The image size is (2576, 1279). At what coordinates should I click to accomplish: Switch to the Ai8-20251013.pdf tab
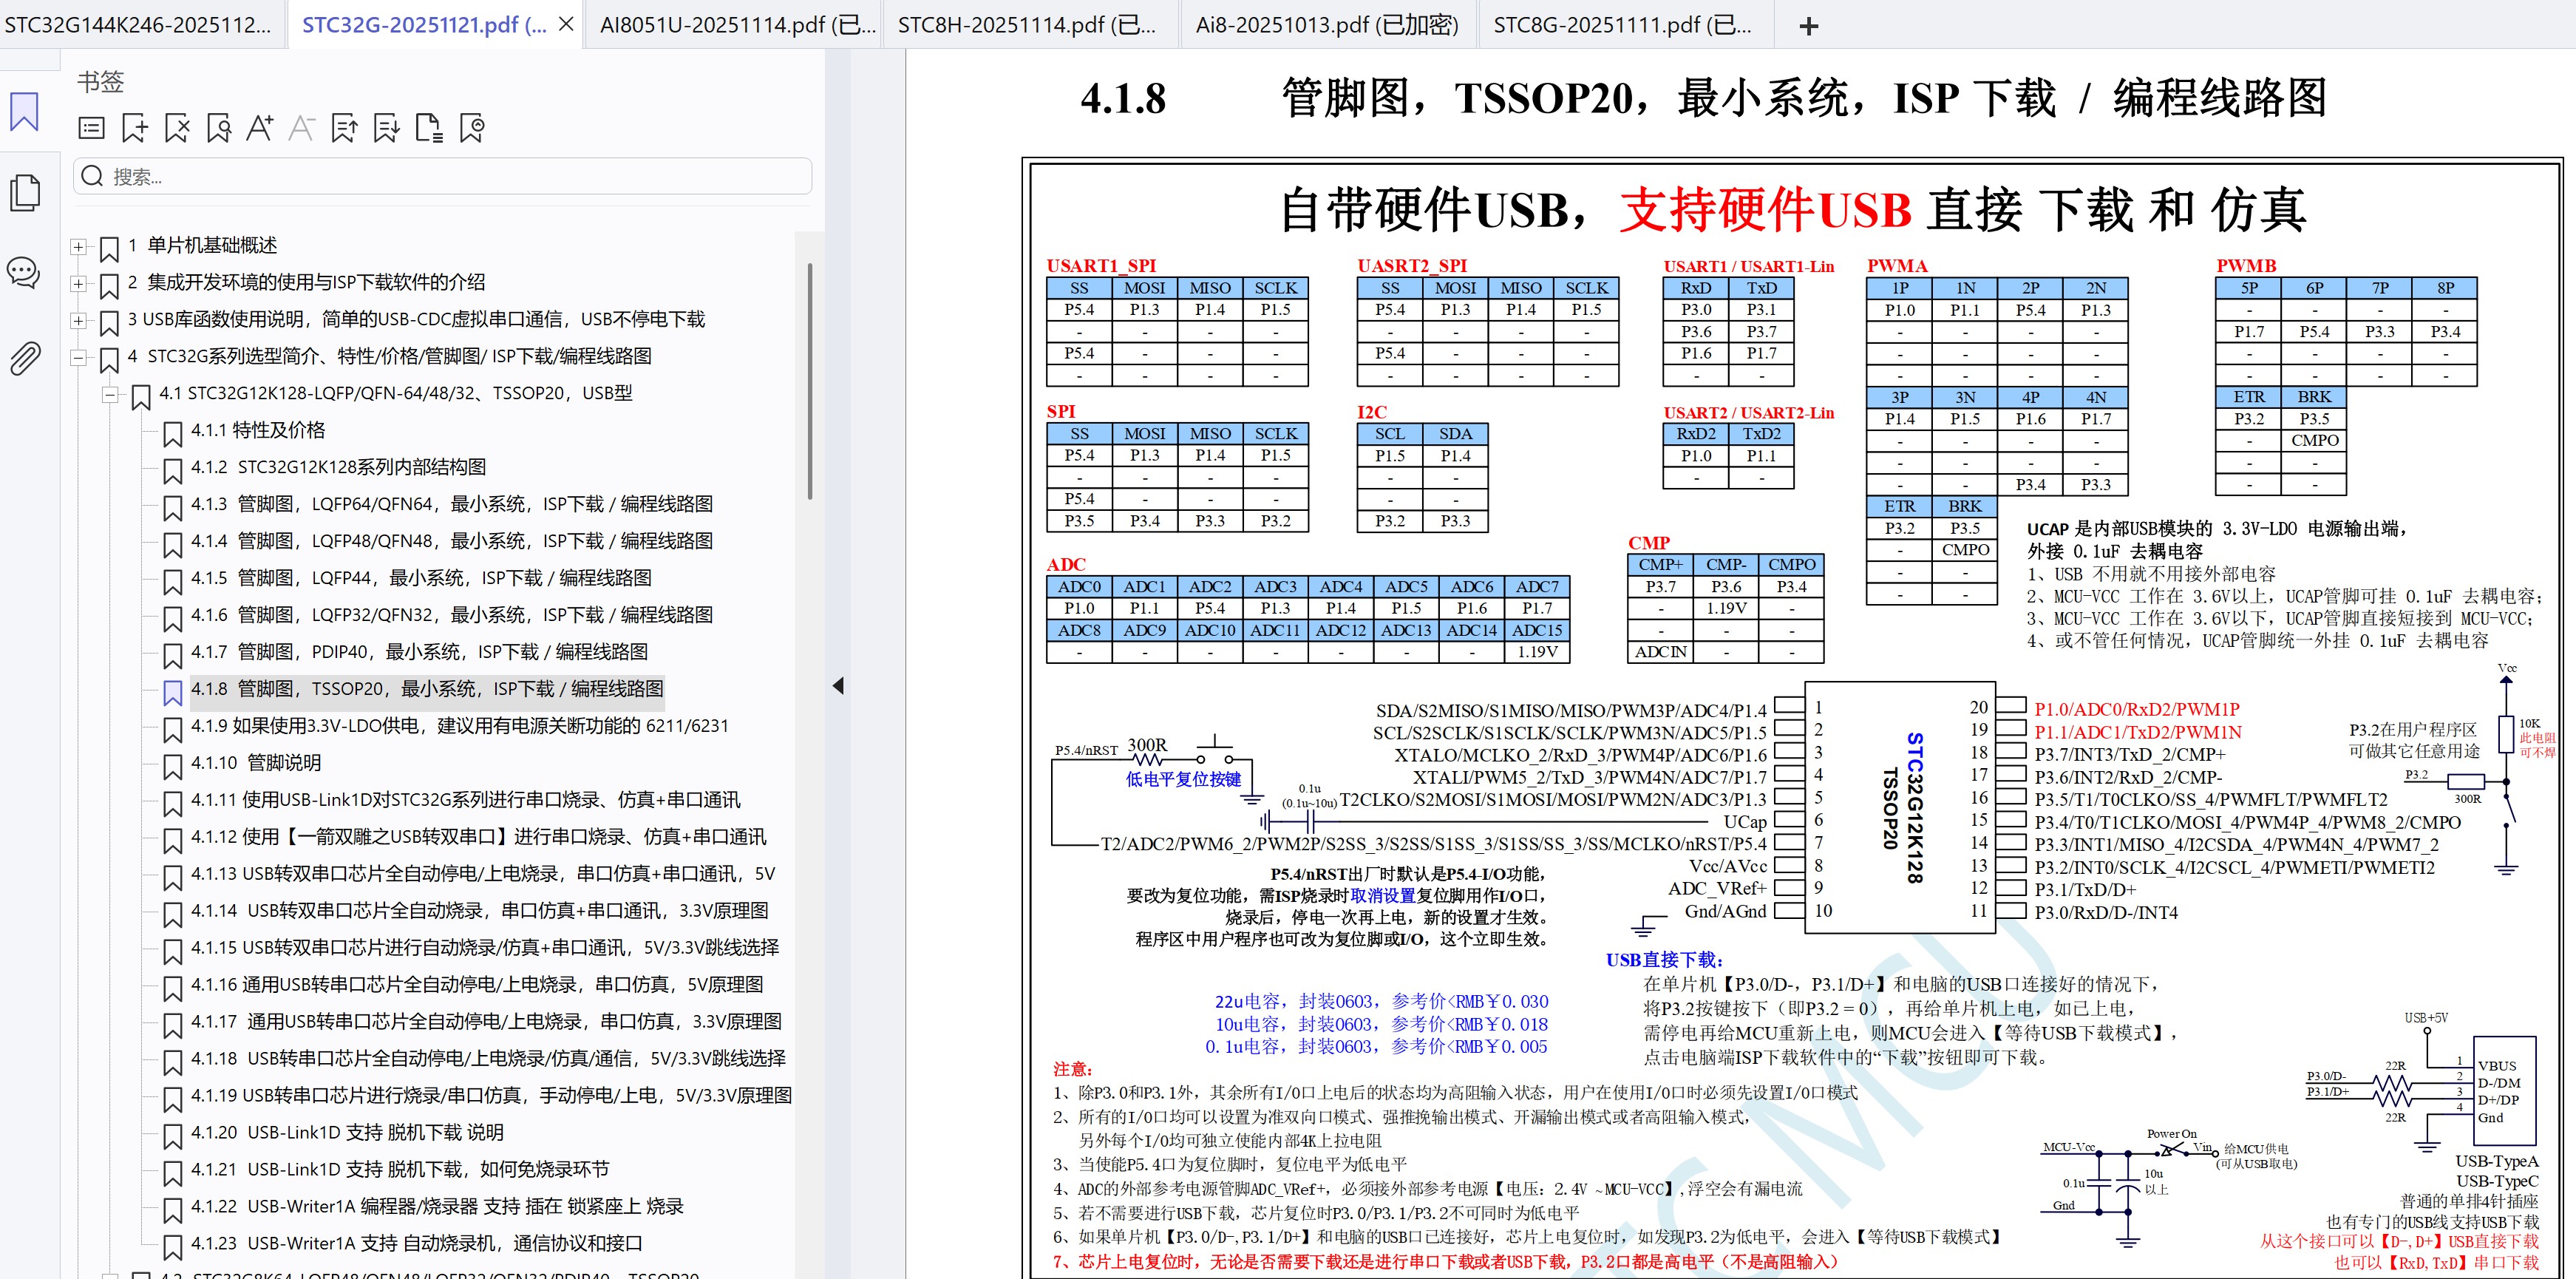pos(1326,25)
